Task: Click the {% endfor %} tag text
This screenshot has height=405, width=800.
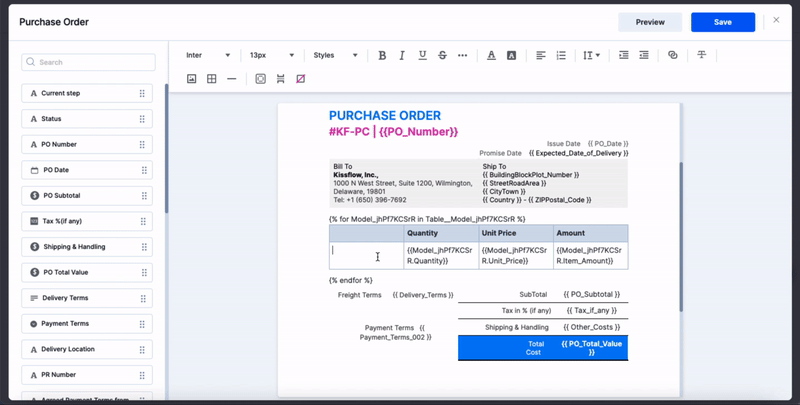Action: (x=351, y=281)
